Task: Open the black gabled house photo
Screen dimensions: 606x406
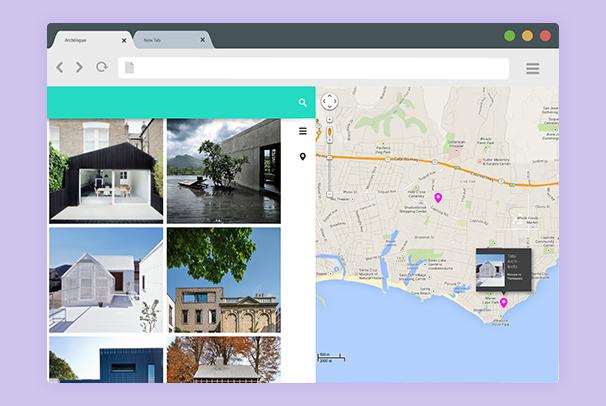Action: 106,170
